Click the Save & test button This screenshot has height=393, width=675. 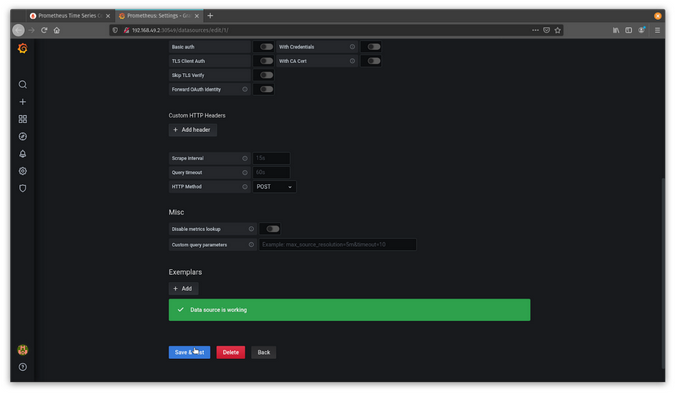pyautogui.click(x=189, y=353)
